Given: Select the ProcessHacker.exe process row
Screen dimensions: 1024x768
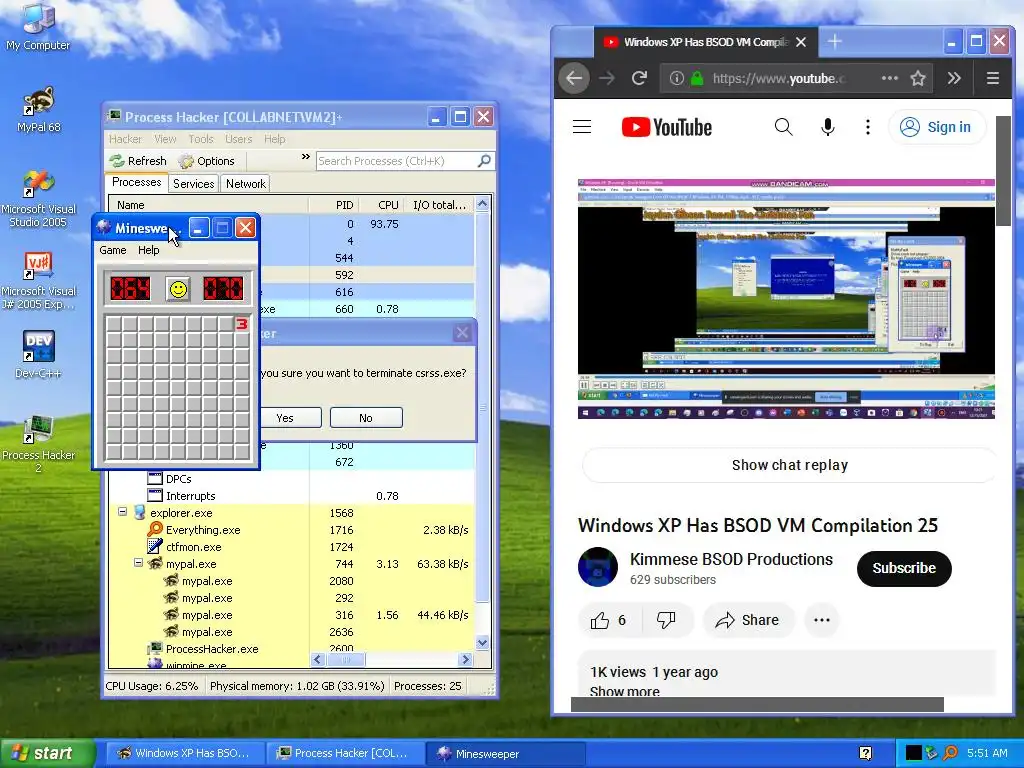Looking at the screenshot, I should click(291, 648).
